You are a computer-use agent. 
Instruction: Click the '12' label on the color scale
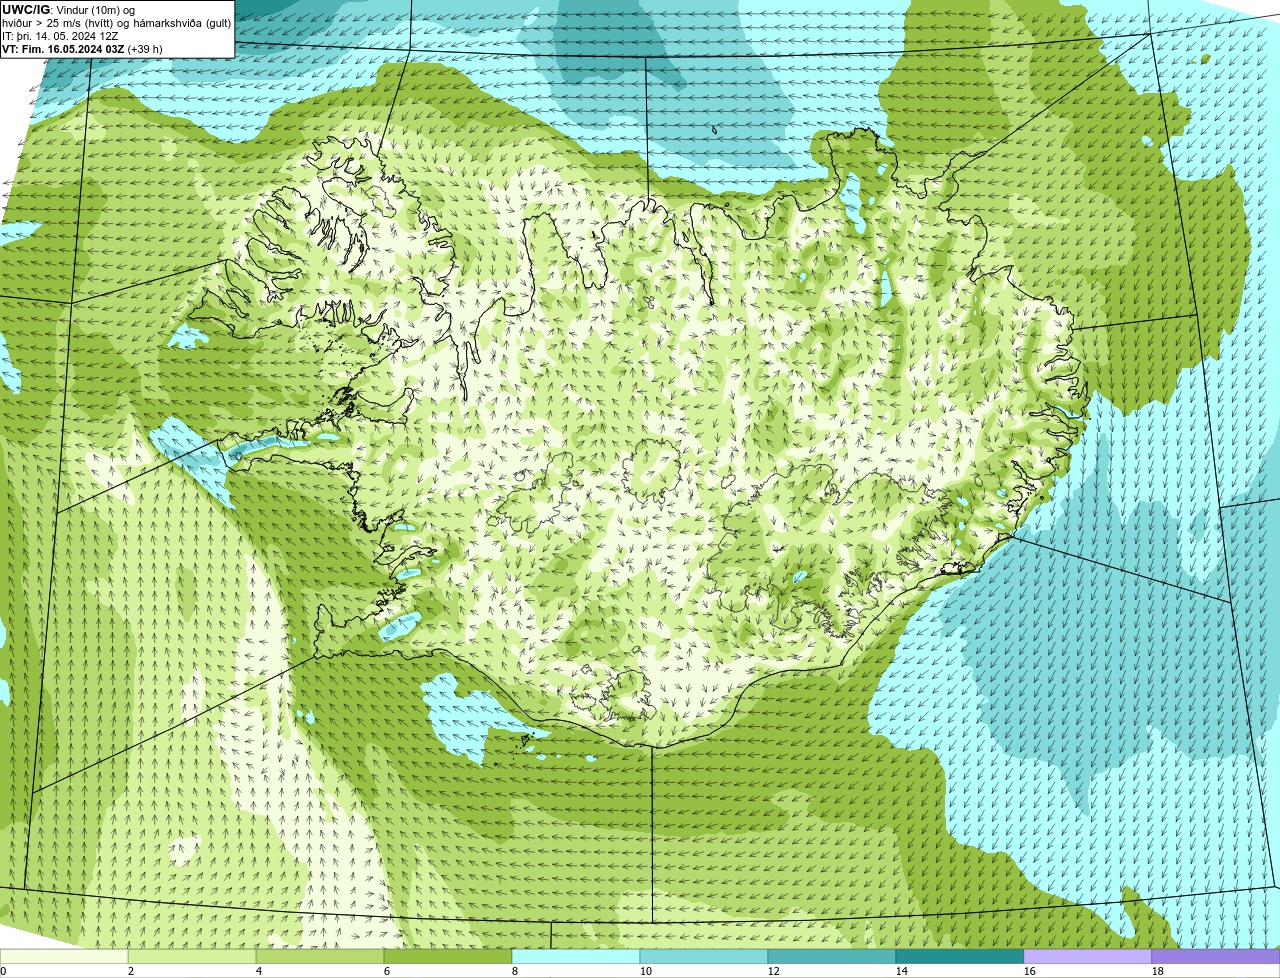click(x=773, y=971)
